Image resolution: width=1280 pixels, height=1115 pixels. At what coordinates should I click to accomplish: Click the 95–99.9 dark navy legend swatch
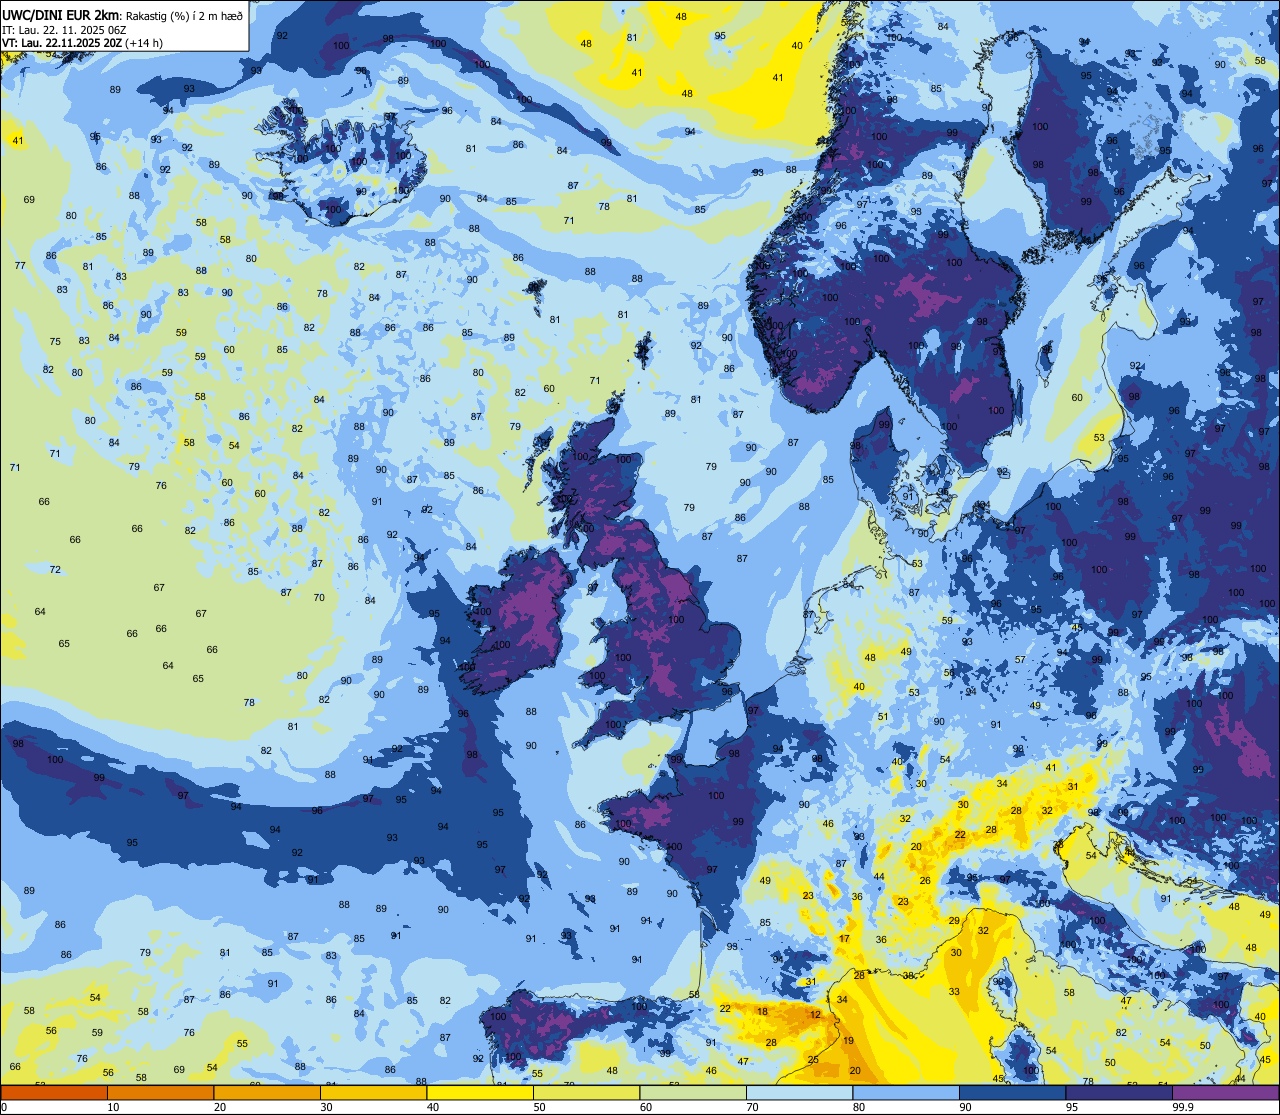1119,1092
